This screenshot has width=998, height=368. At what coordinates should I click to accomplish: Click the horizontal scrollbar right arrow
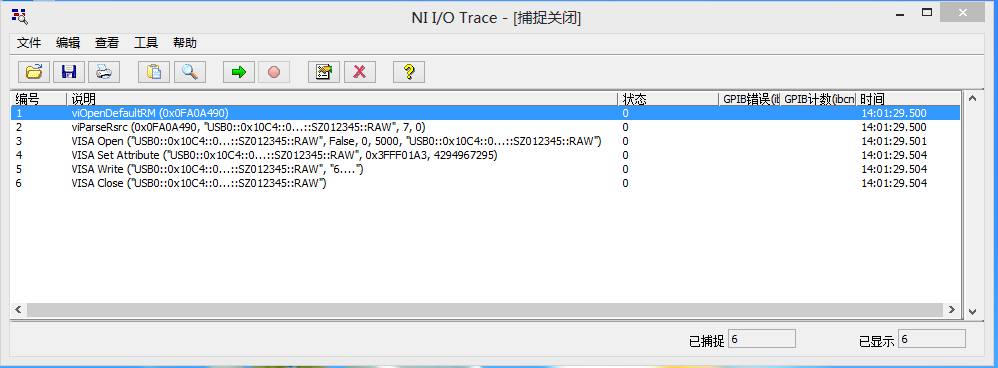pyautogui.click(x=952, y=310)
